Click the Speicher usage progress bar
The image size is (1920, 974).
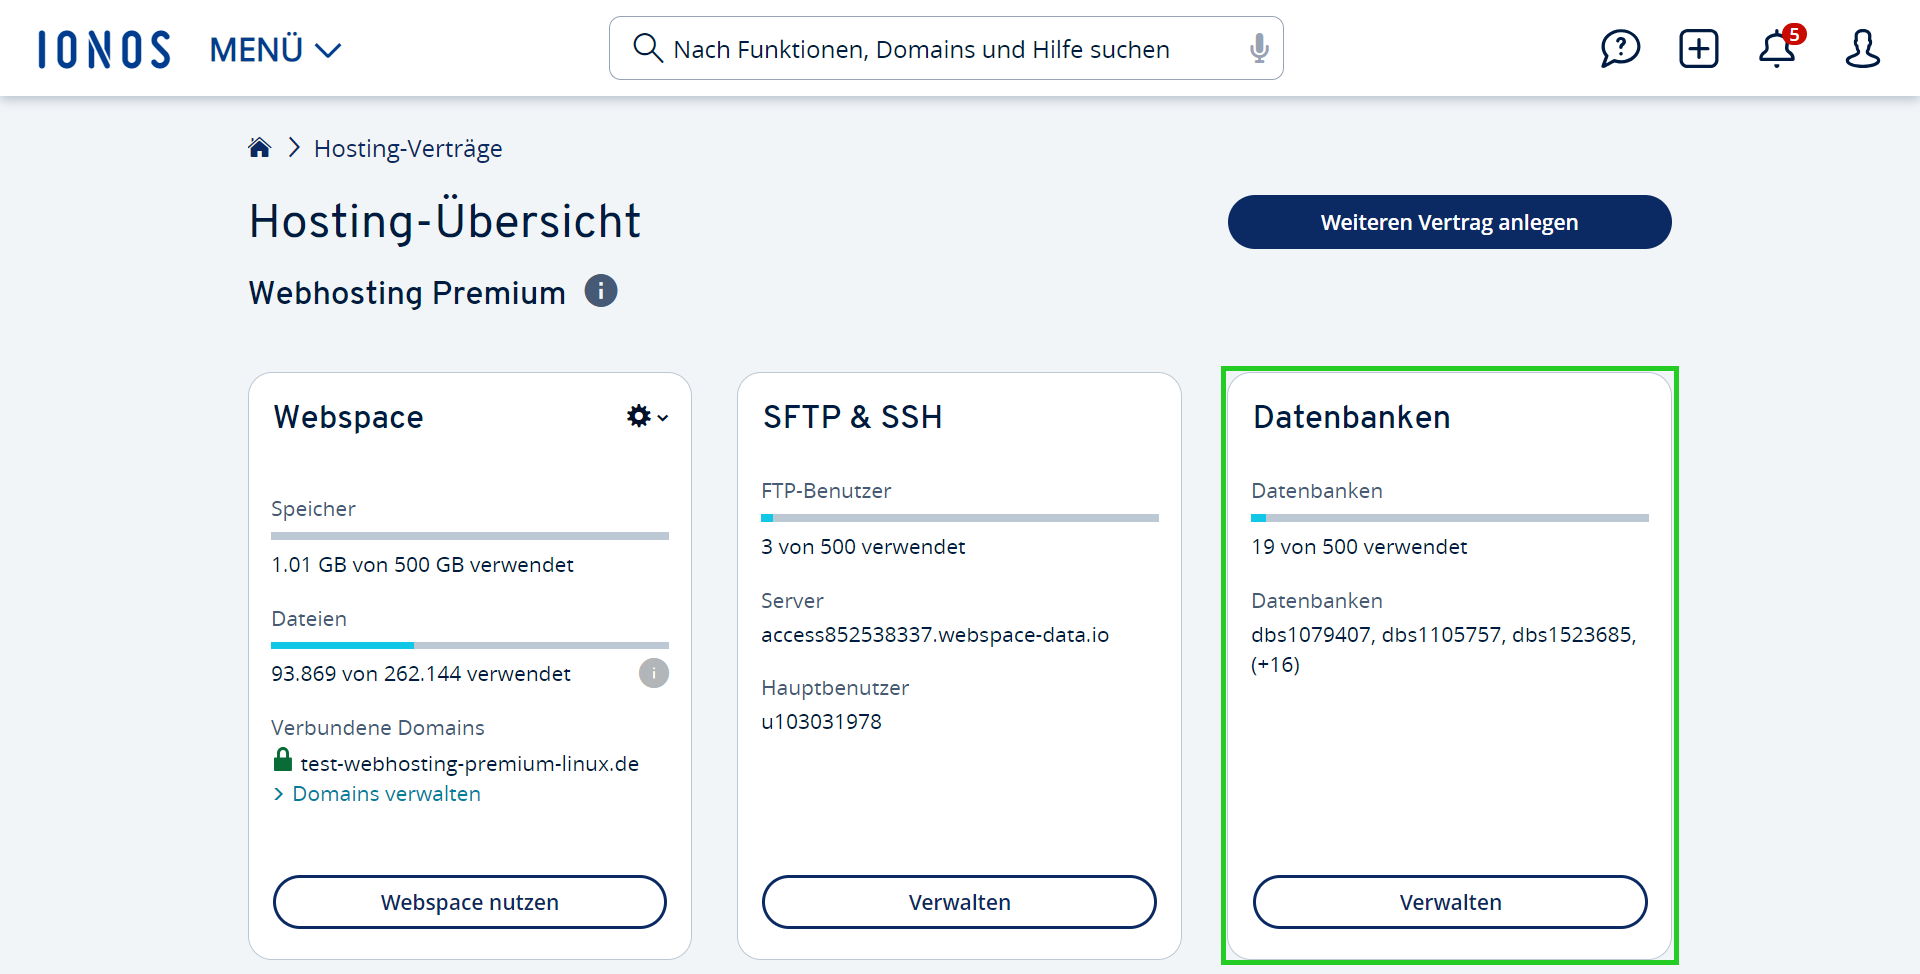click(470, 536)
